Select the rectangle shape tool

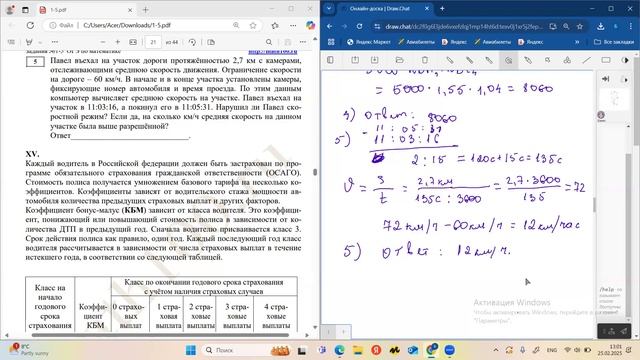tap(606, 60)
